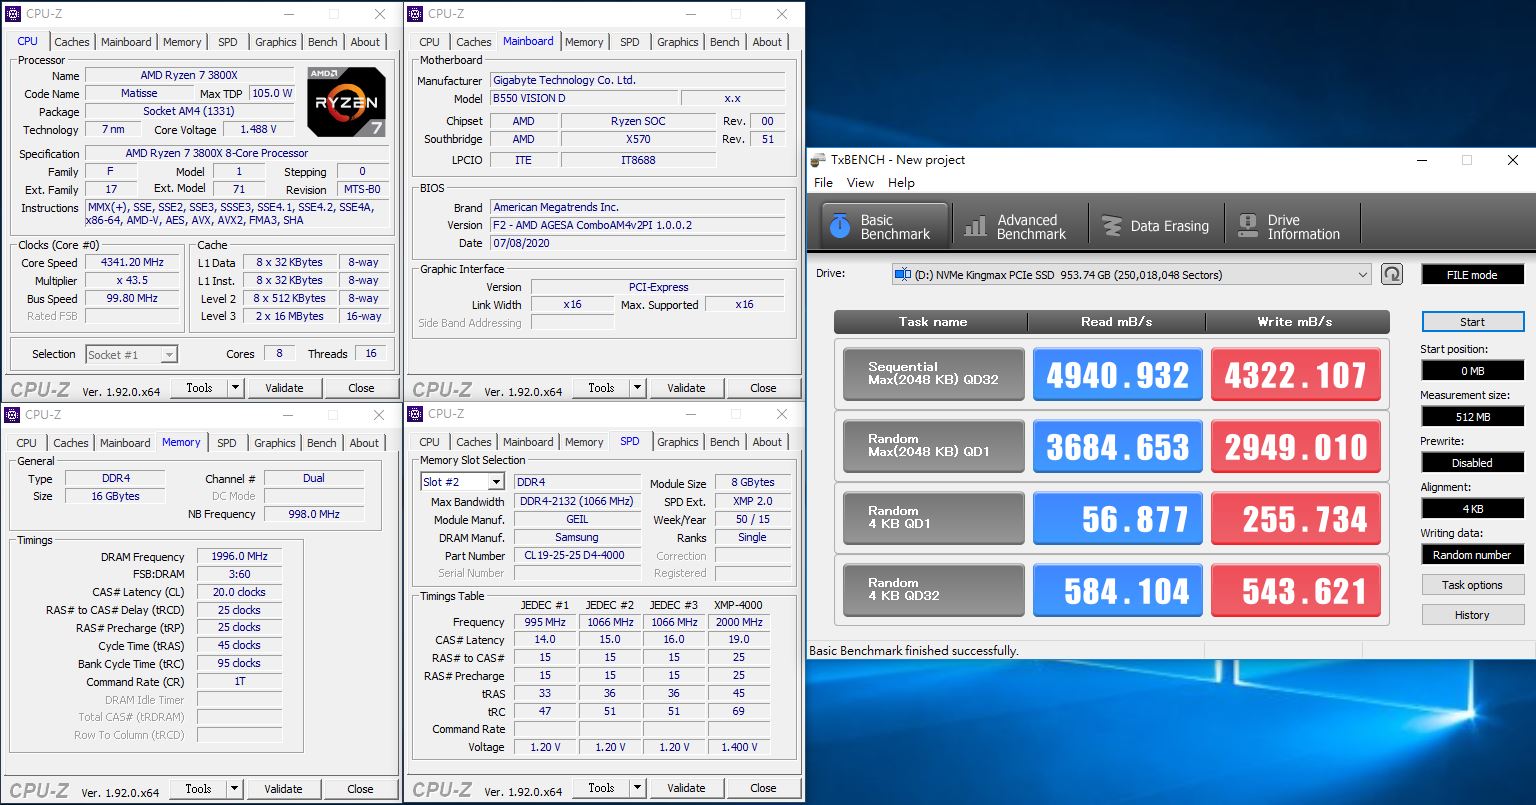Click the TxBENCH title bar app icon
The width and height of the screenshot is (1536, 805).
(x=819, y=160)
